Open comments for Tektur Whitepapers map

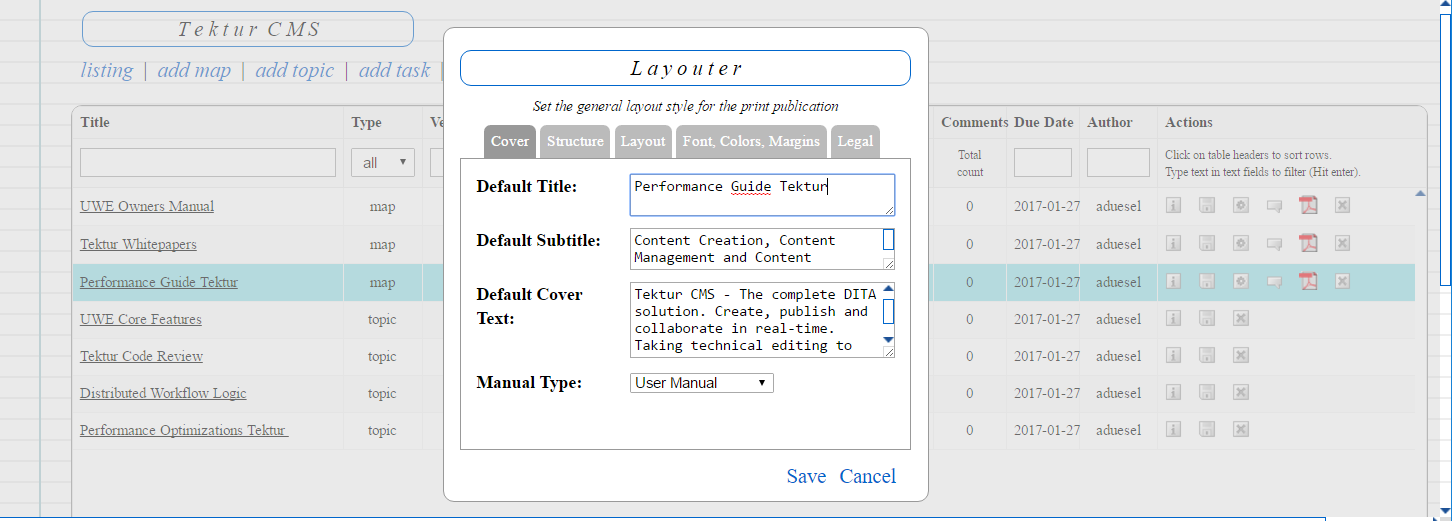pos(1274,244)
